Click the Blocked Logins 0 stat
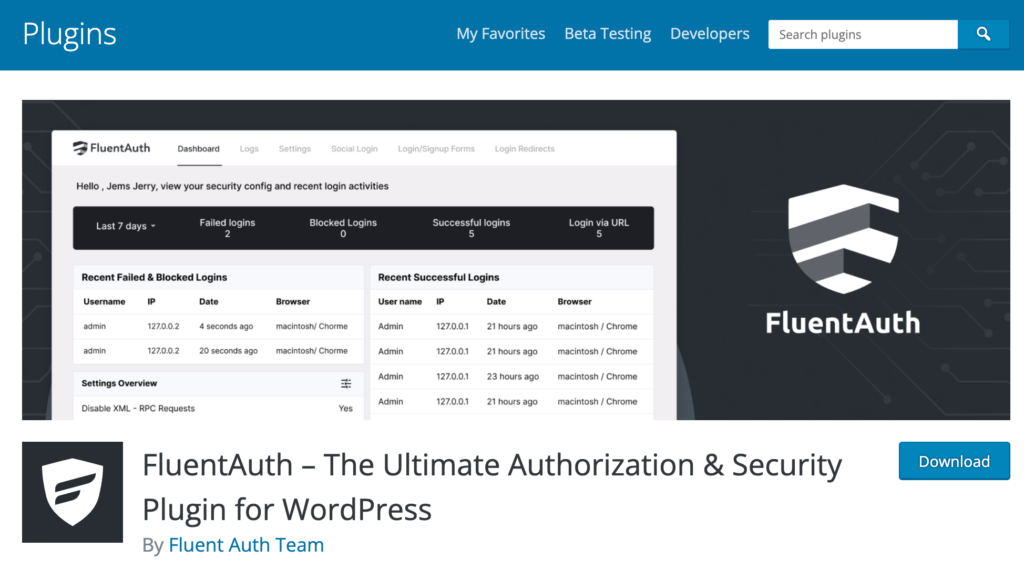Image resolution: width=1024 pixels, height=569 pixels. (343, 228)
